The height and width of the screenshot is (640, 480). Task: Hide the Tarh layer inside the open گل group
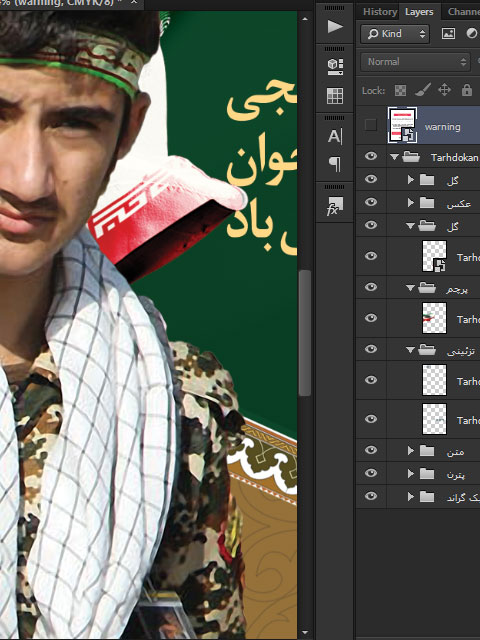click(x=371, y=256)
